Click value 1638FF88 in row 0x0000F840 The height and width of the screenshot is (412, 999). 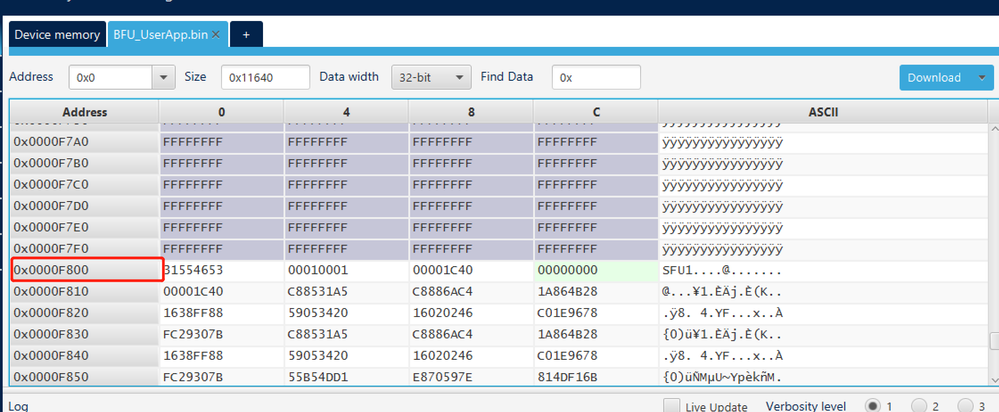(221, 355)
